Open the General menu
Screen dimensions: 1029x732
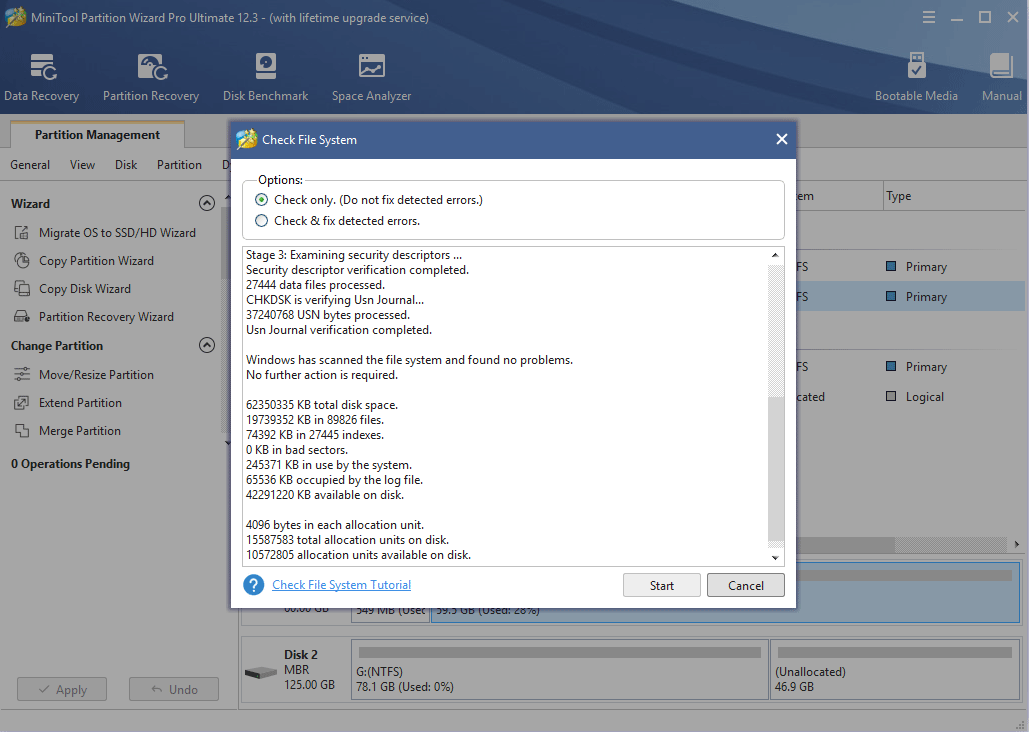click(30, 165)
